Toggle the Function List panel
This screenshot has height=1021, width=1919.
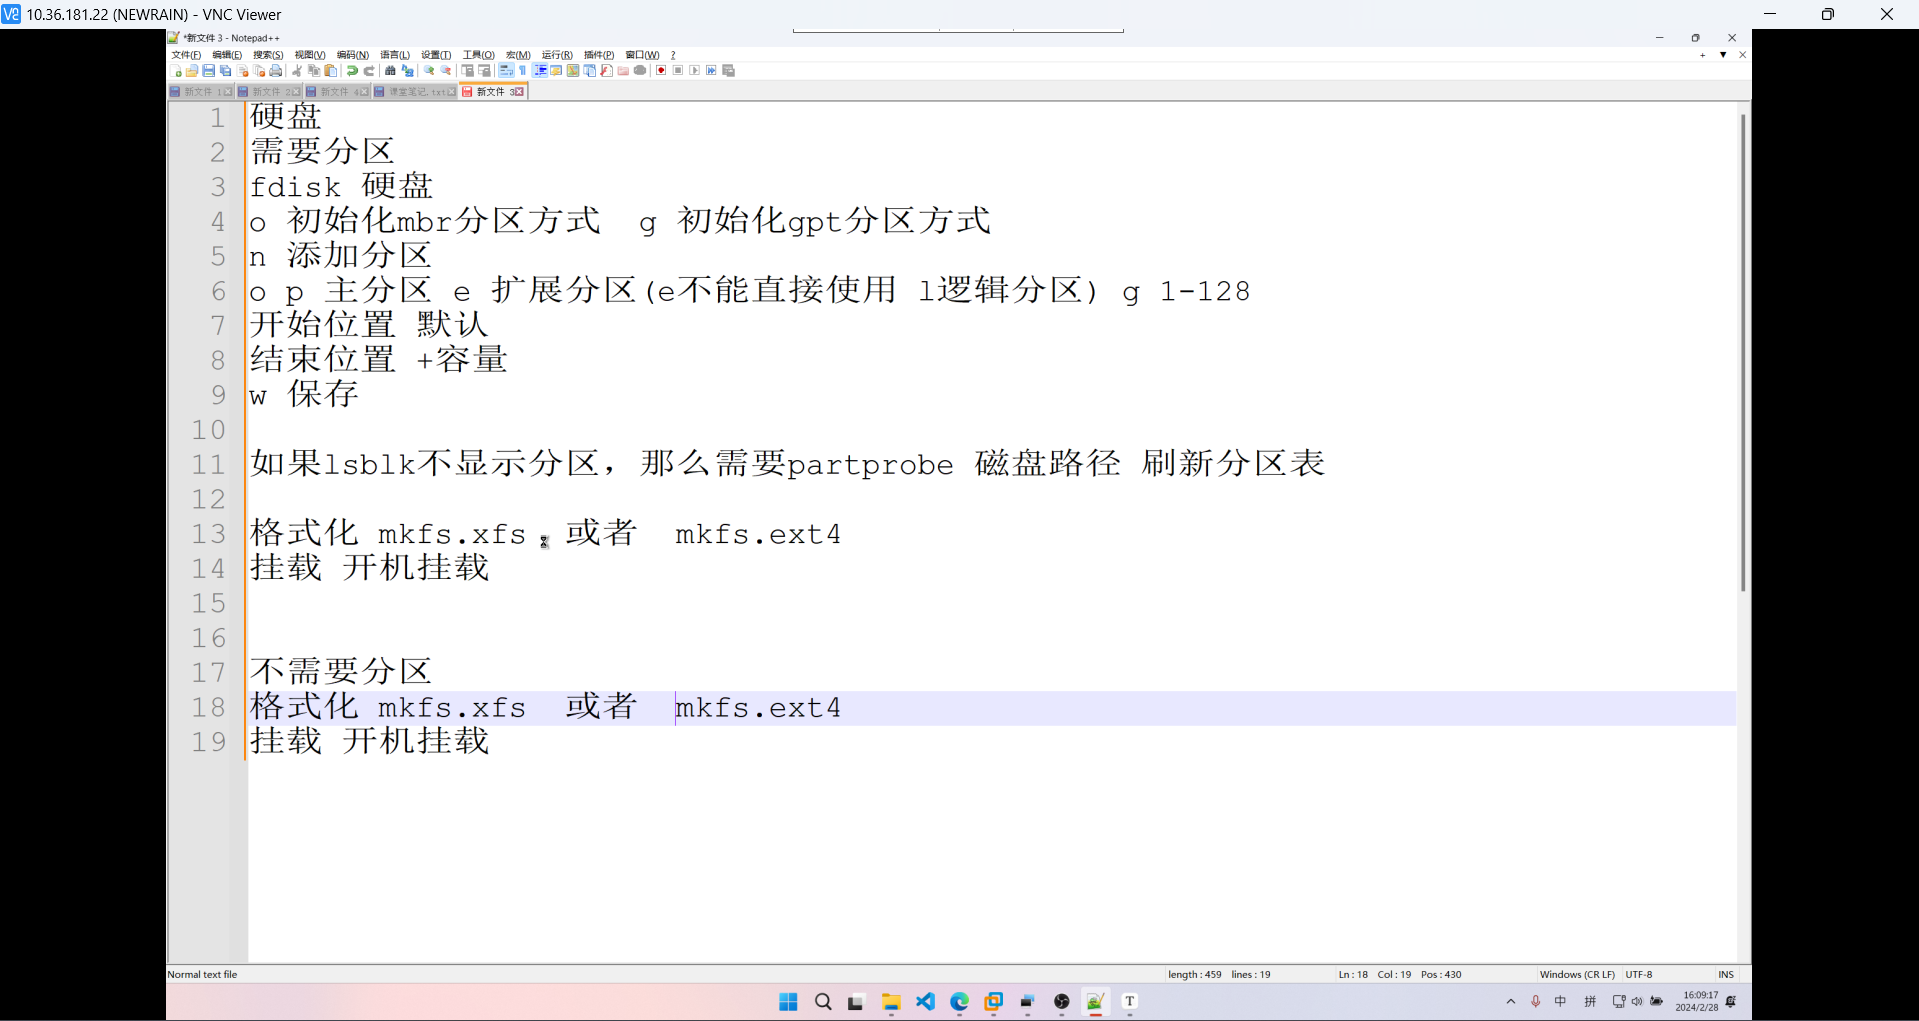tap(606, 71)
